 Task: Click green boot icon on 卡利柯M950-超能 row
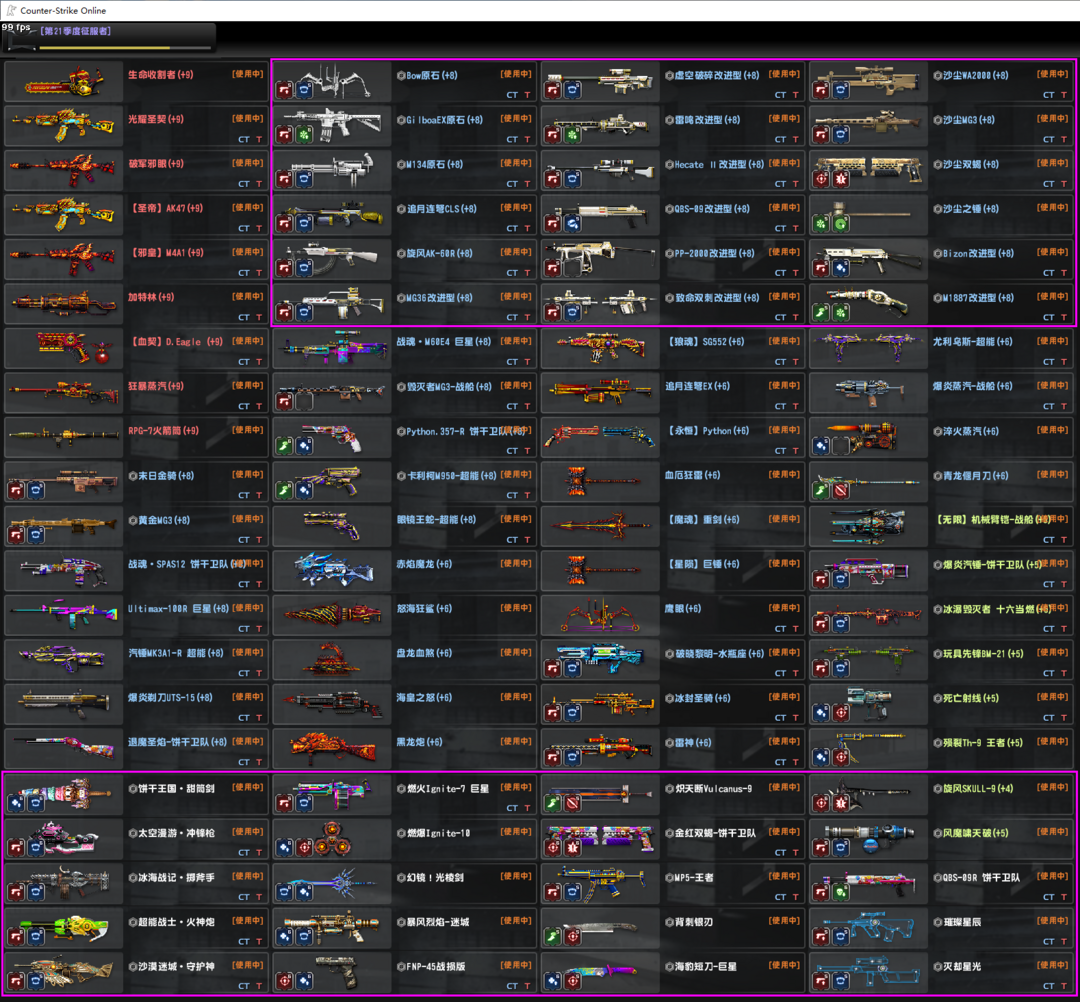click(284, 490)
